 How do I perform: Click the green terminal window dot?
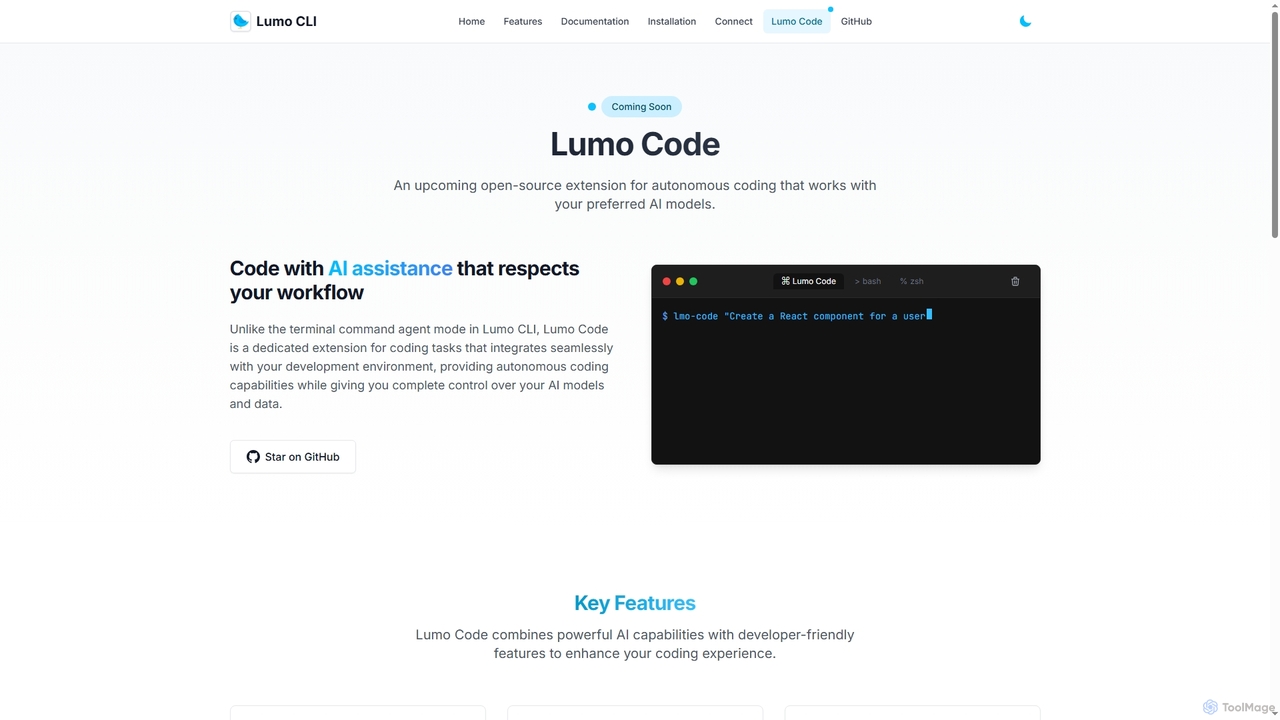coord(693,281)
